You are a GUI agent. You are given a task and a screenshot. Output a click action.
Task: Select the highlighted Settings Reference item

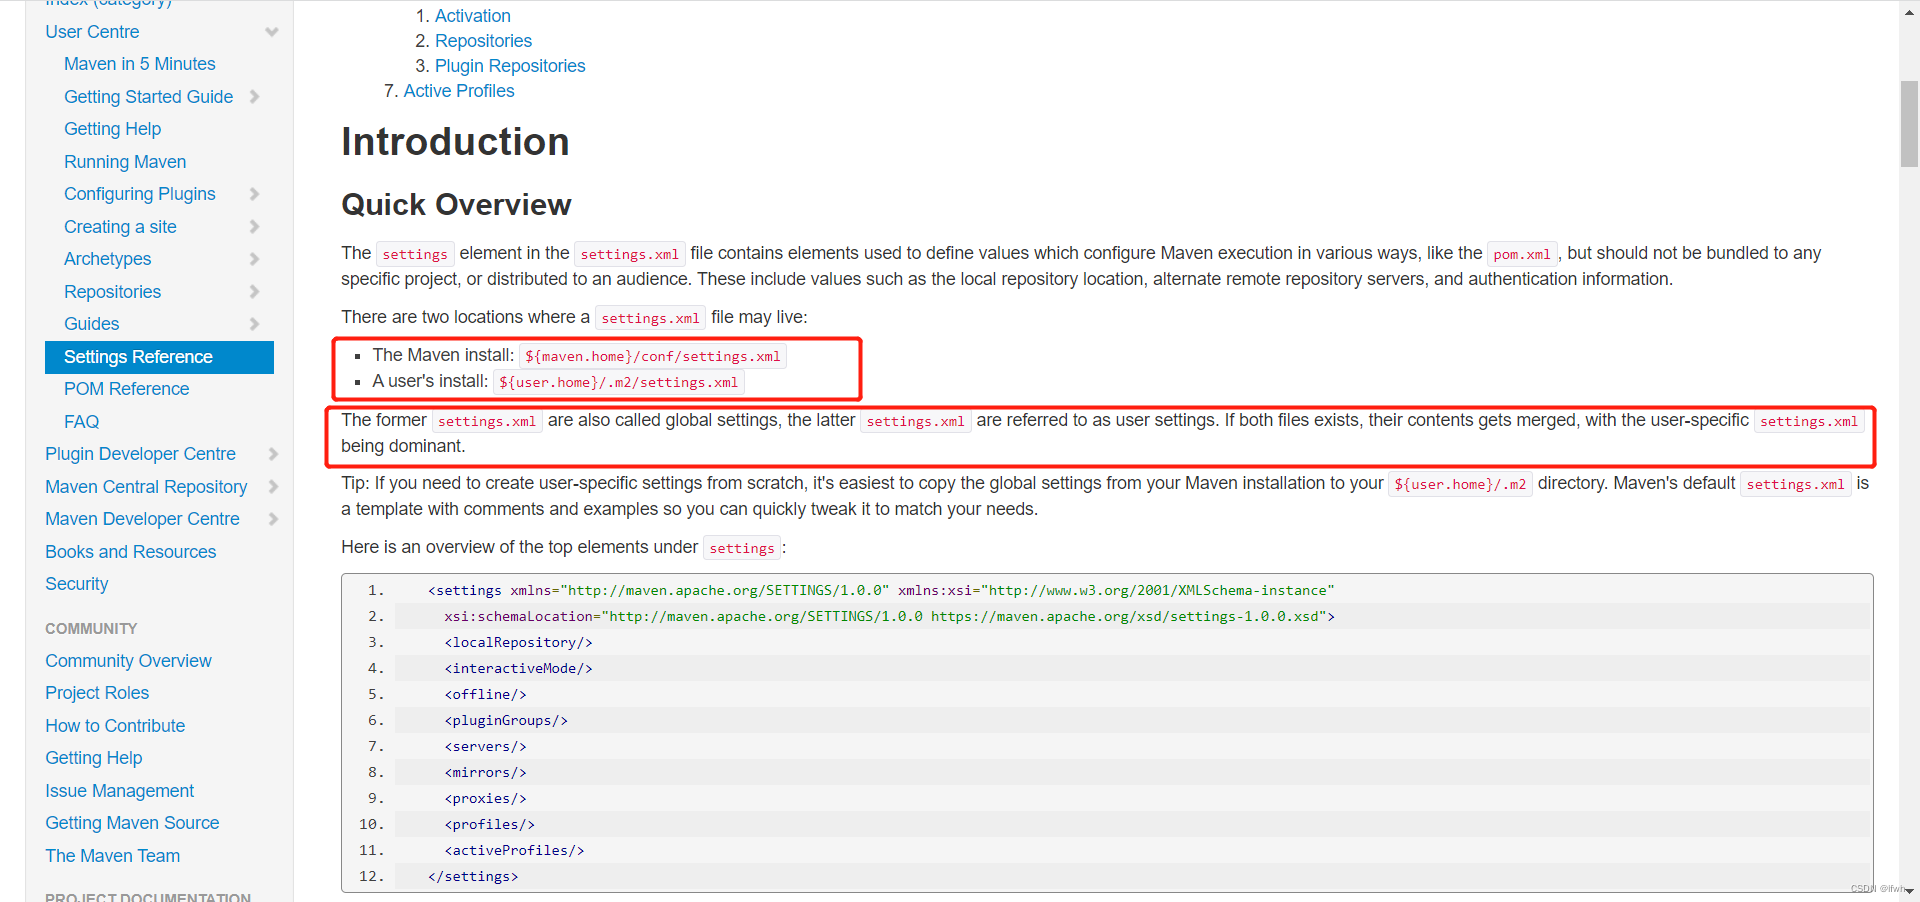tap(159, 357)
